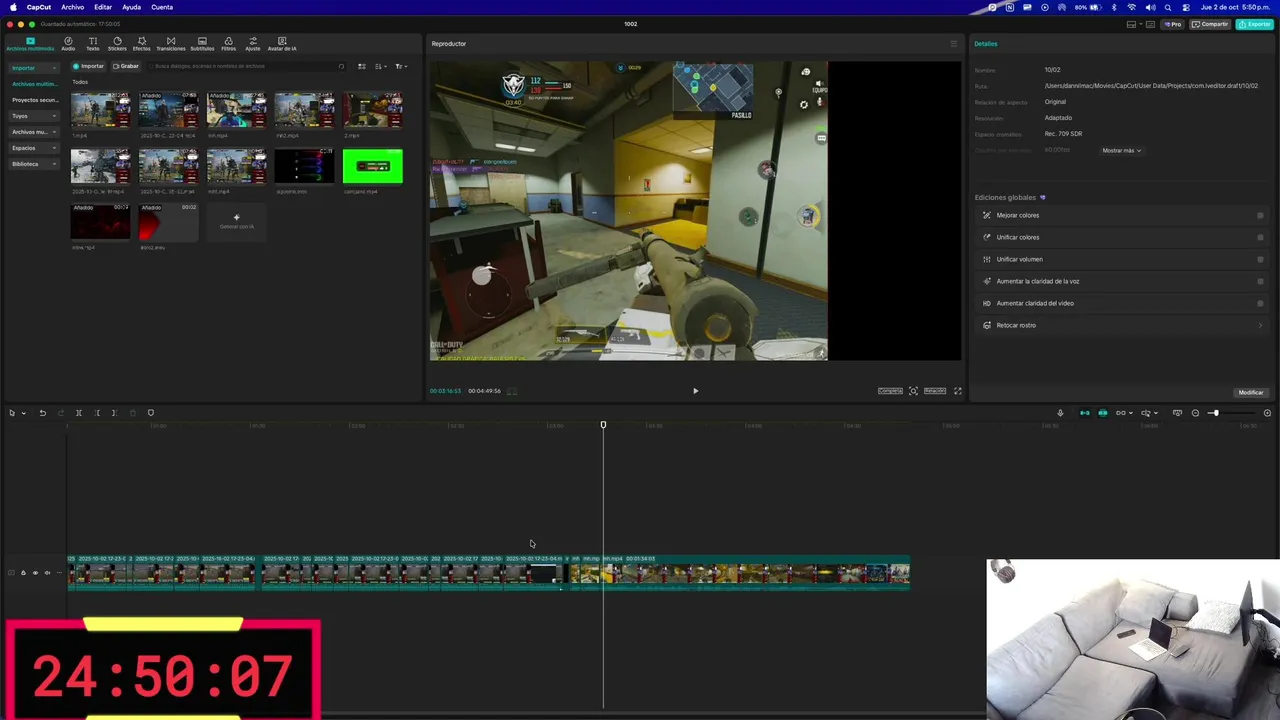Open the media filter dropdown
The image size is (1280, 720).
(400, 66)
